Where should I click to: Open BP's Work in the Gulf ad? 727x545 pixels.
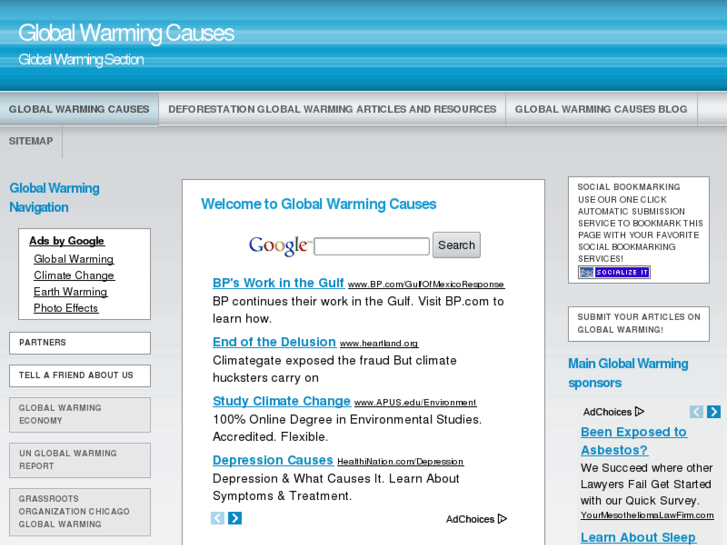[x=278, y=283]
